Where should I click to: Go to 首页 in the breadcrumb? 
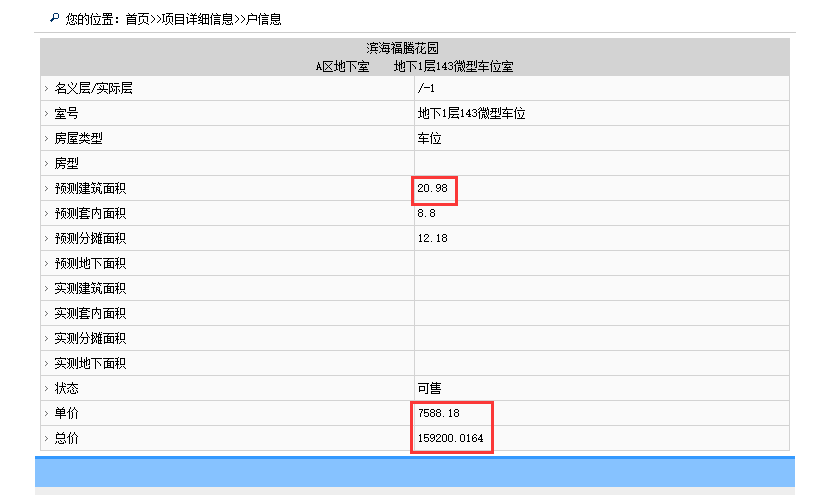point(137,19)
